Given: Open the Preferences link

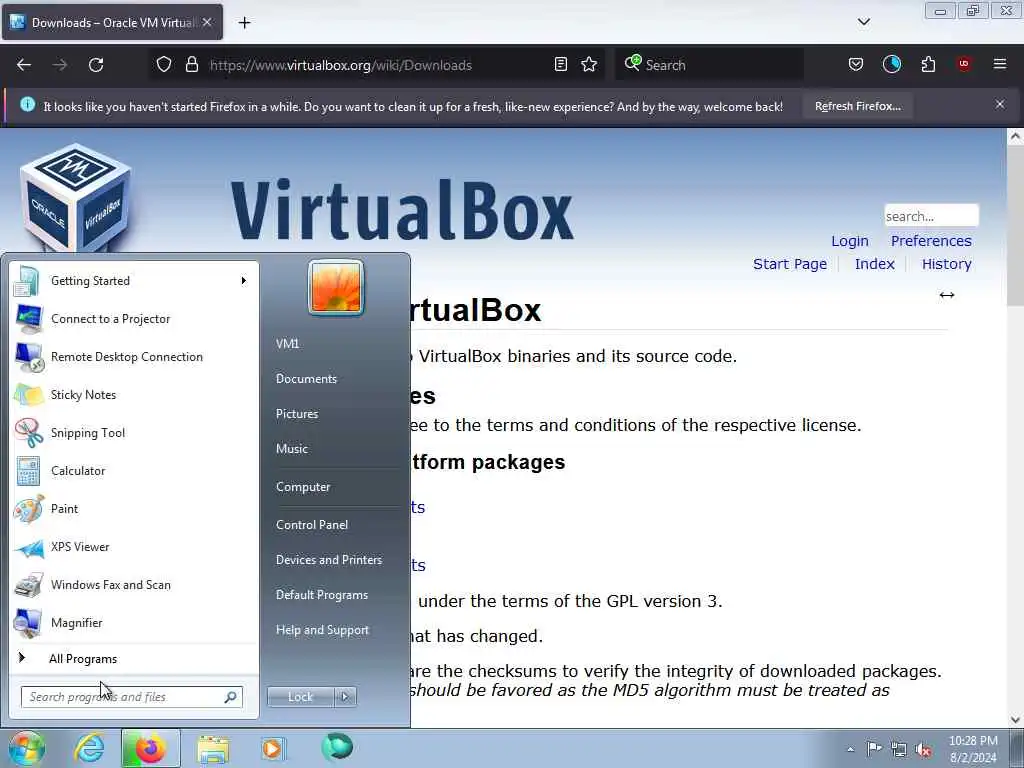Looking at the screenshot, I should tap(931, 241).
